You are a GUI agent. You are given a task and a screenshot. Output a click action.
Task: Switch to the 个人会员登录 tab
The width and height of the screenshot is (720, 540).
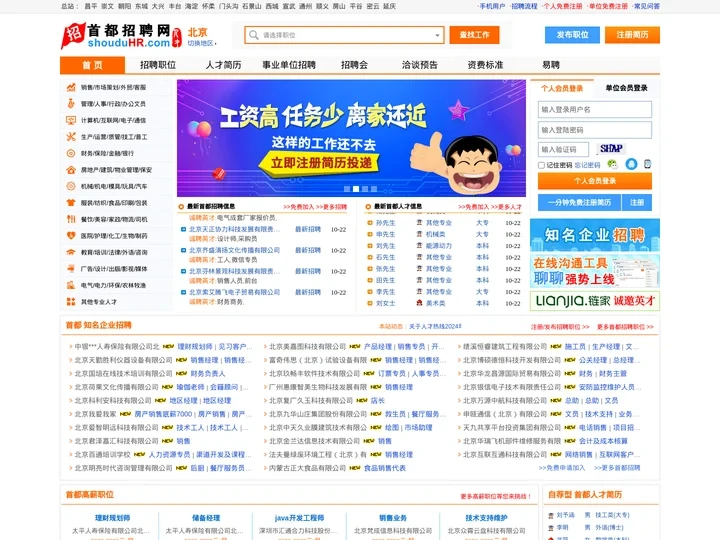tap(562, 88)
